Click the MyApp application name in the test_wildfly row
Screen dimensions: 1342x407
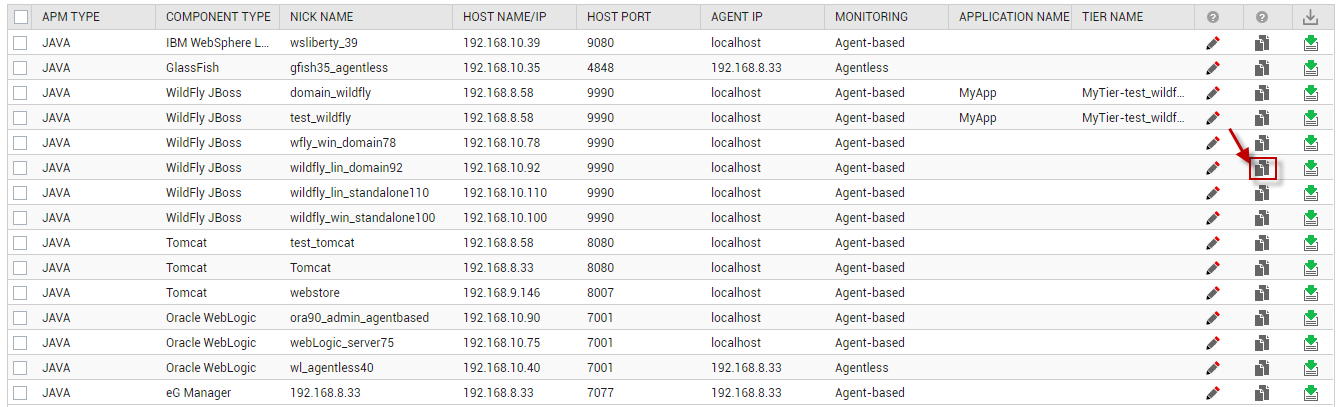click(x=978, y=118)
